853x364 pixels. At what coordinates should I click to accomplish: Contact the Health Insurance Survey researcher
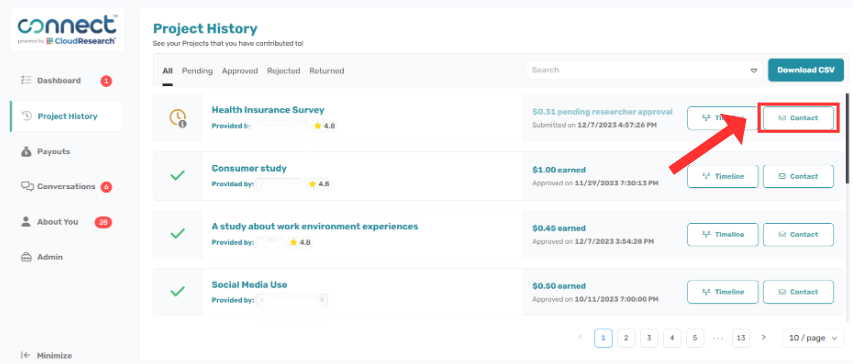click(x=798, y=118)
